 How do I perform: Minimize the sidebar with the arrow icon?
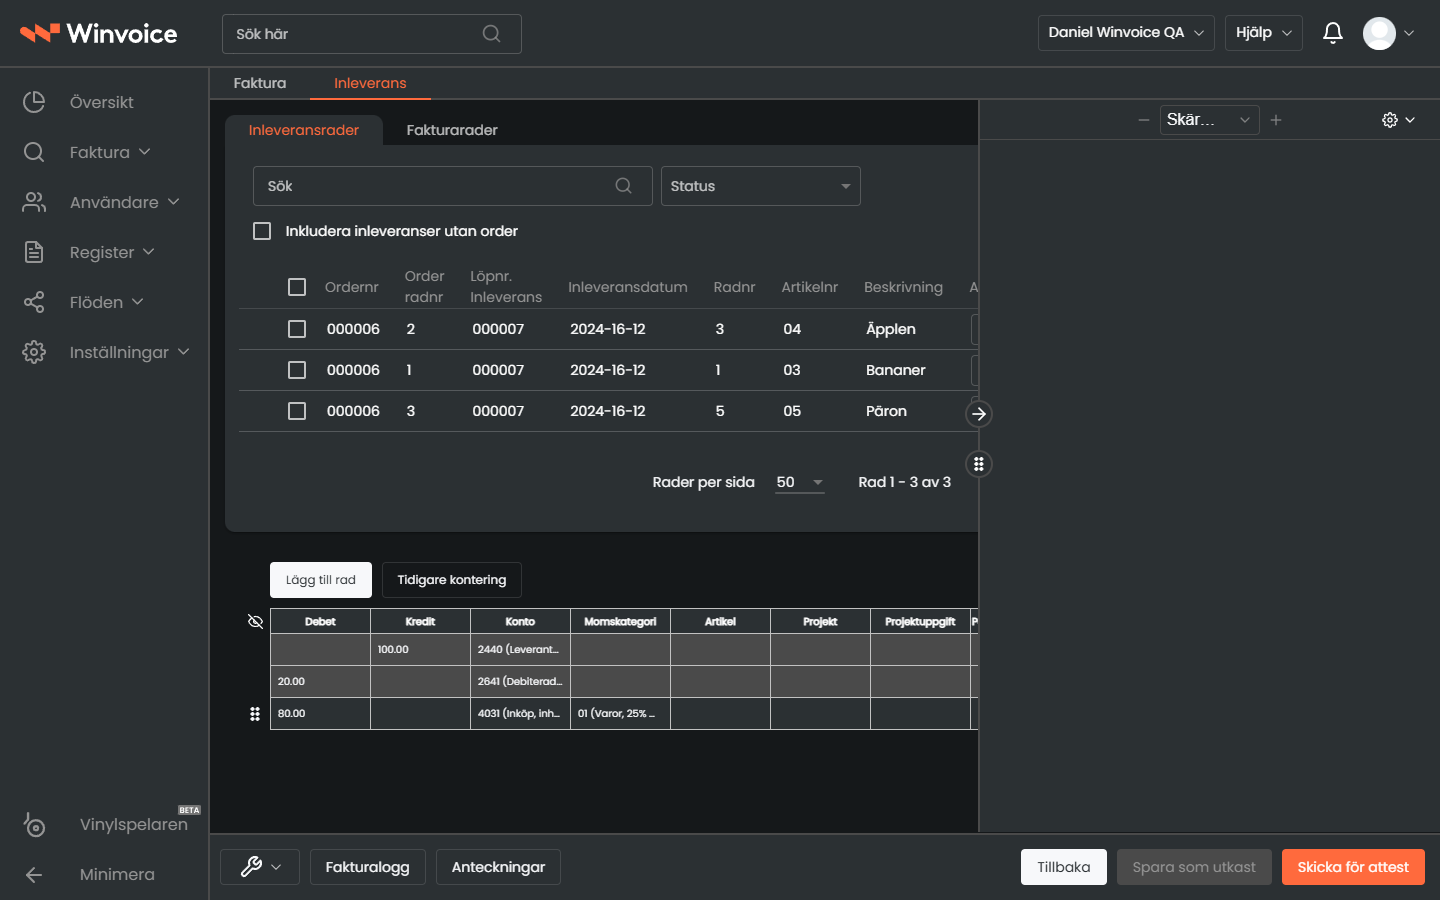click(x=34, y=875)
